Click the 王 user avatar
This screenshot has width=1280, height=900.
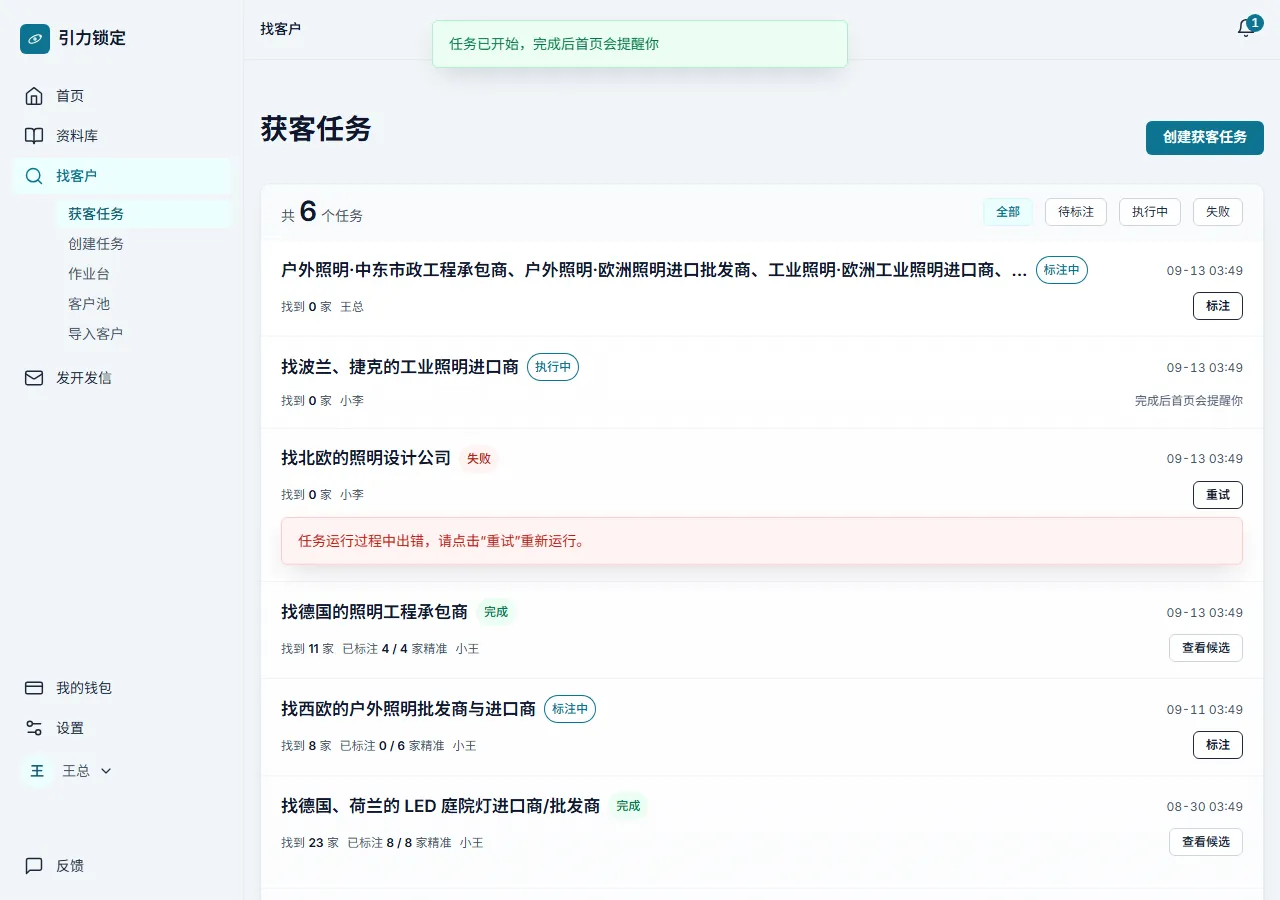[x=37, y=771]
